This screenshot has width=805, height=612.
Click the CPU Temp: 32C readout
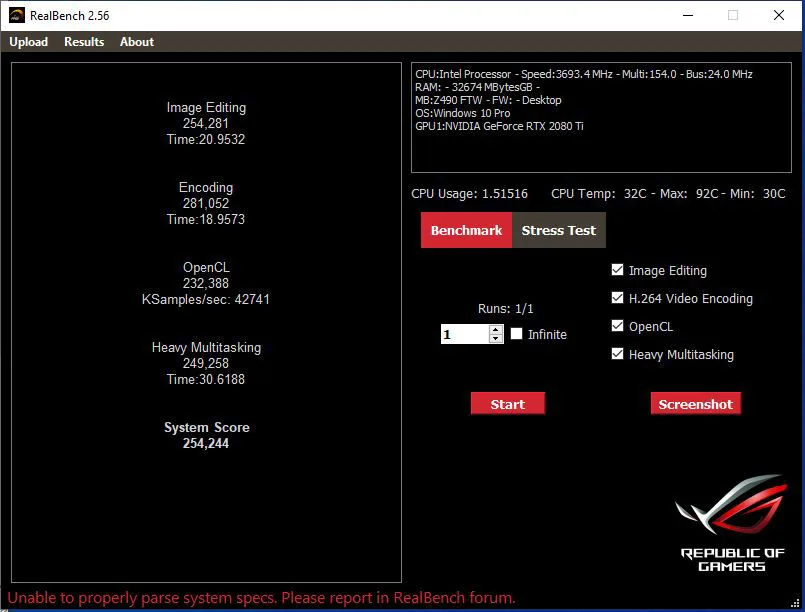point(599,194)
